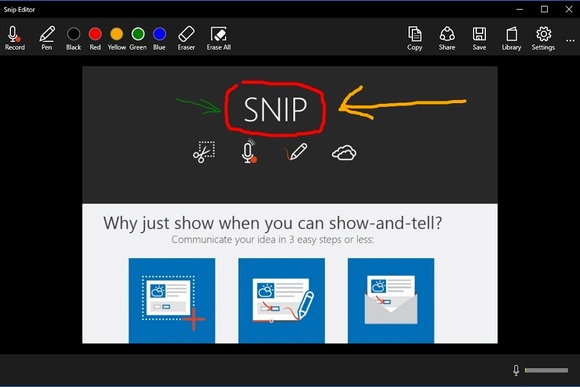Screen dimensions: 580x387
Task: Click the annotate-with-pen blue tile
Action: tap(281, 300)
